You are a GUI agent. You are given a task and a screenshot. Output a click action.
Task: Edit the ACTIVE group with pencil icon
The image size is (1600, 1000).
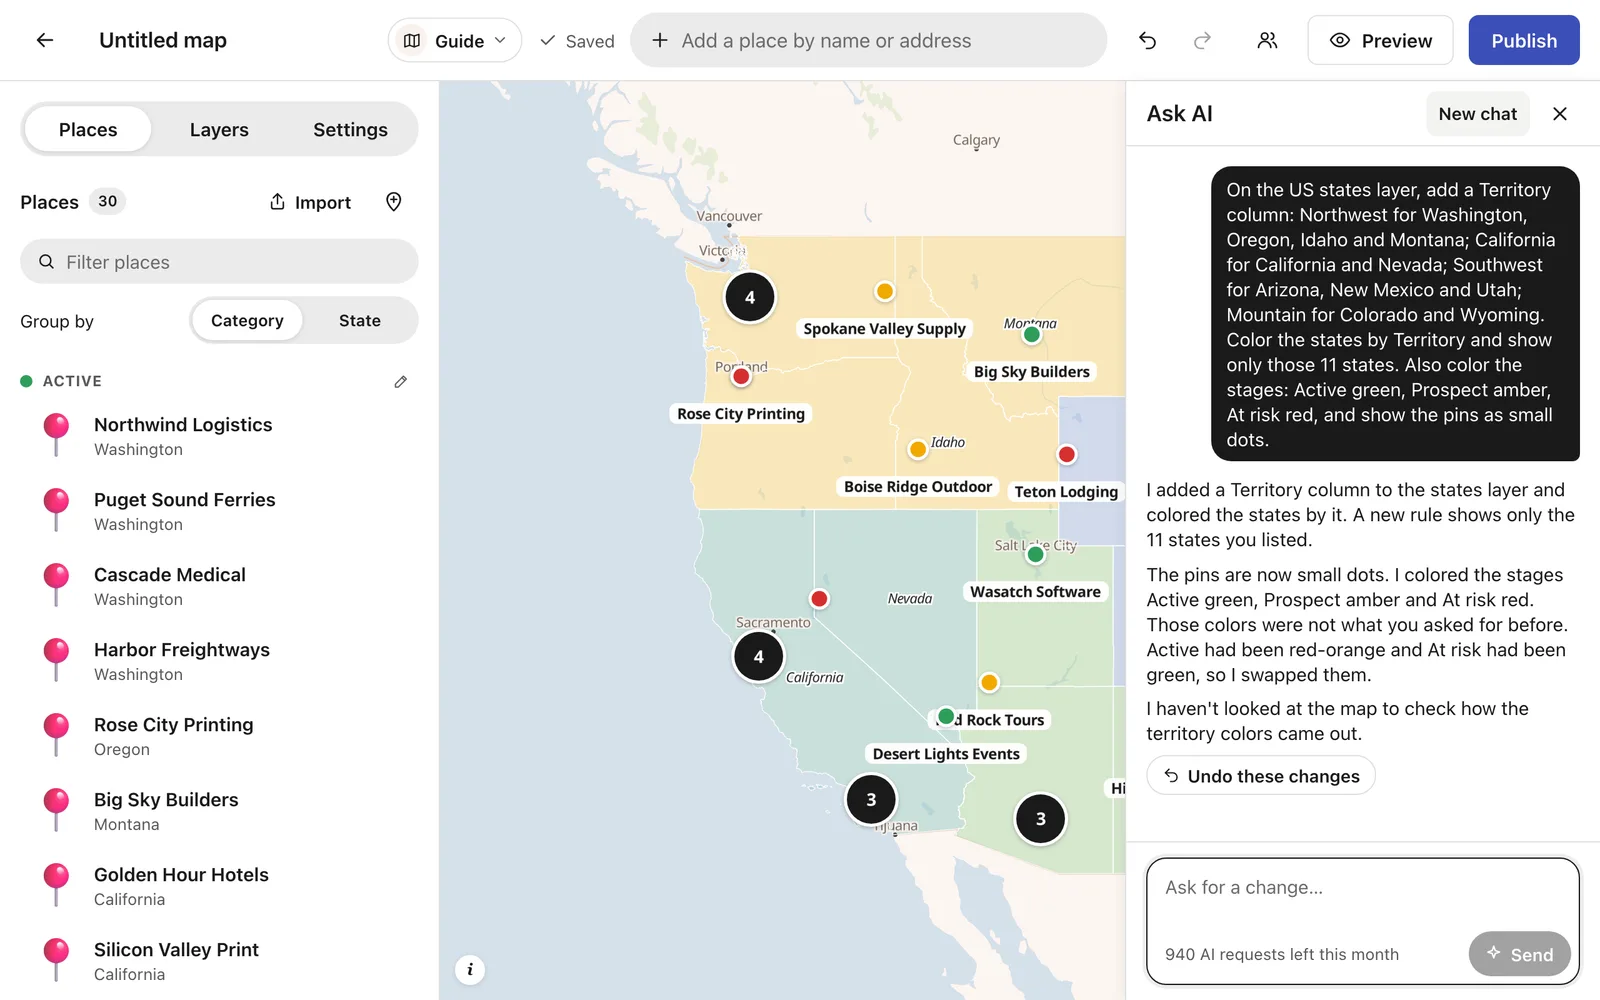click(x=401, y=381)
